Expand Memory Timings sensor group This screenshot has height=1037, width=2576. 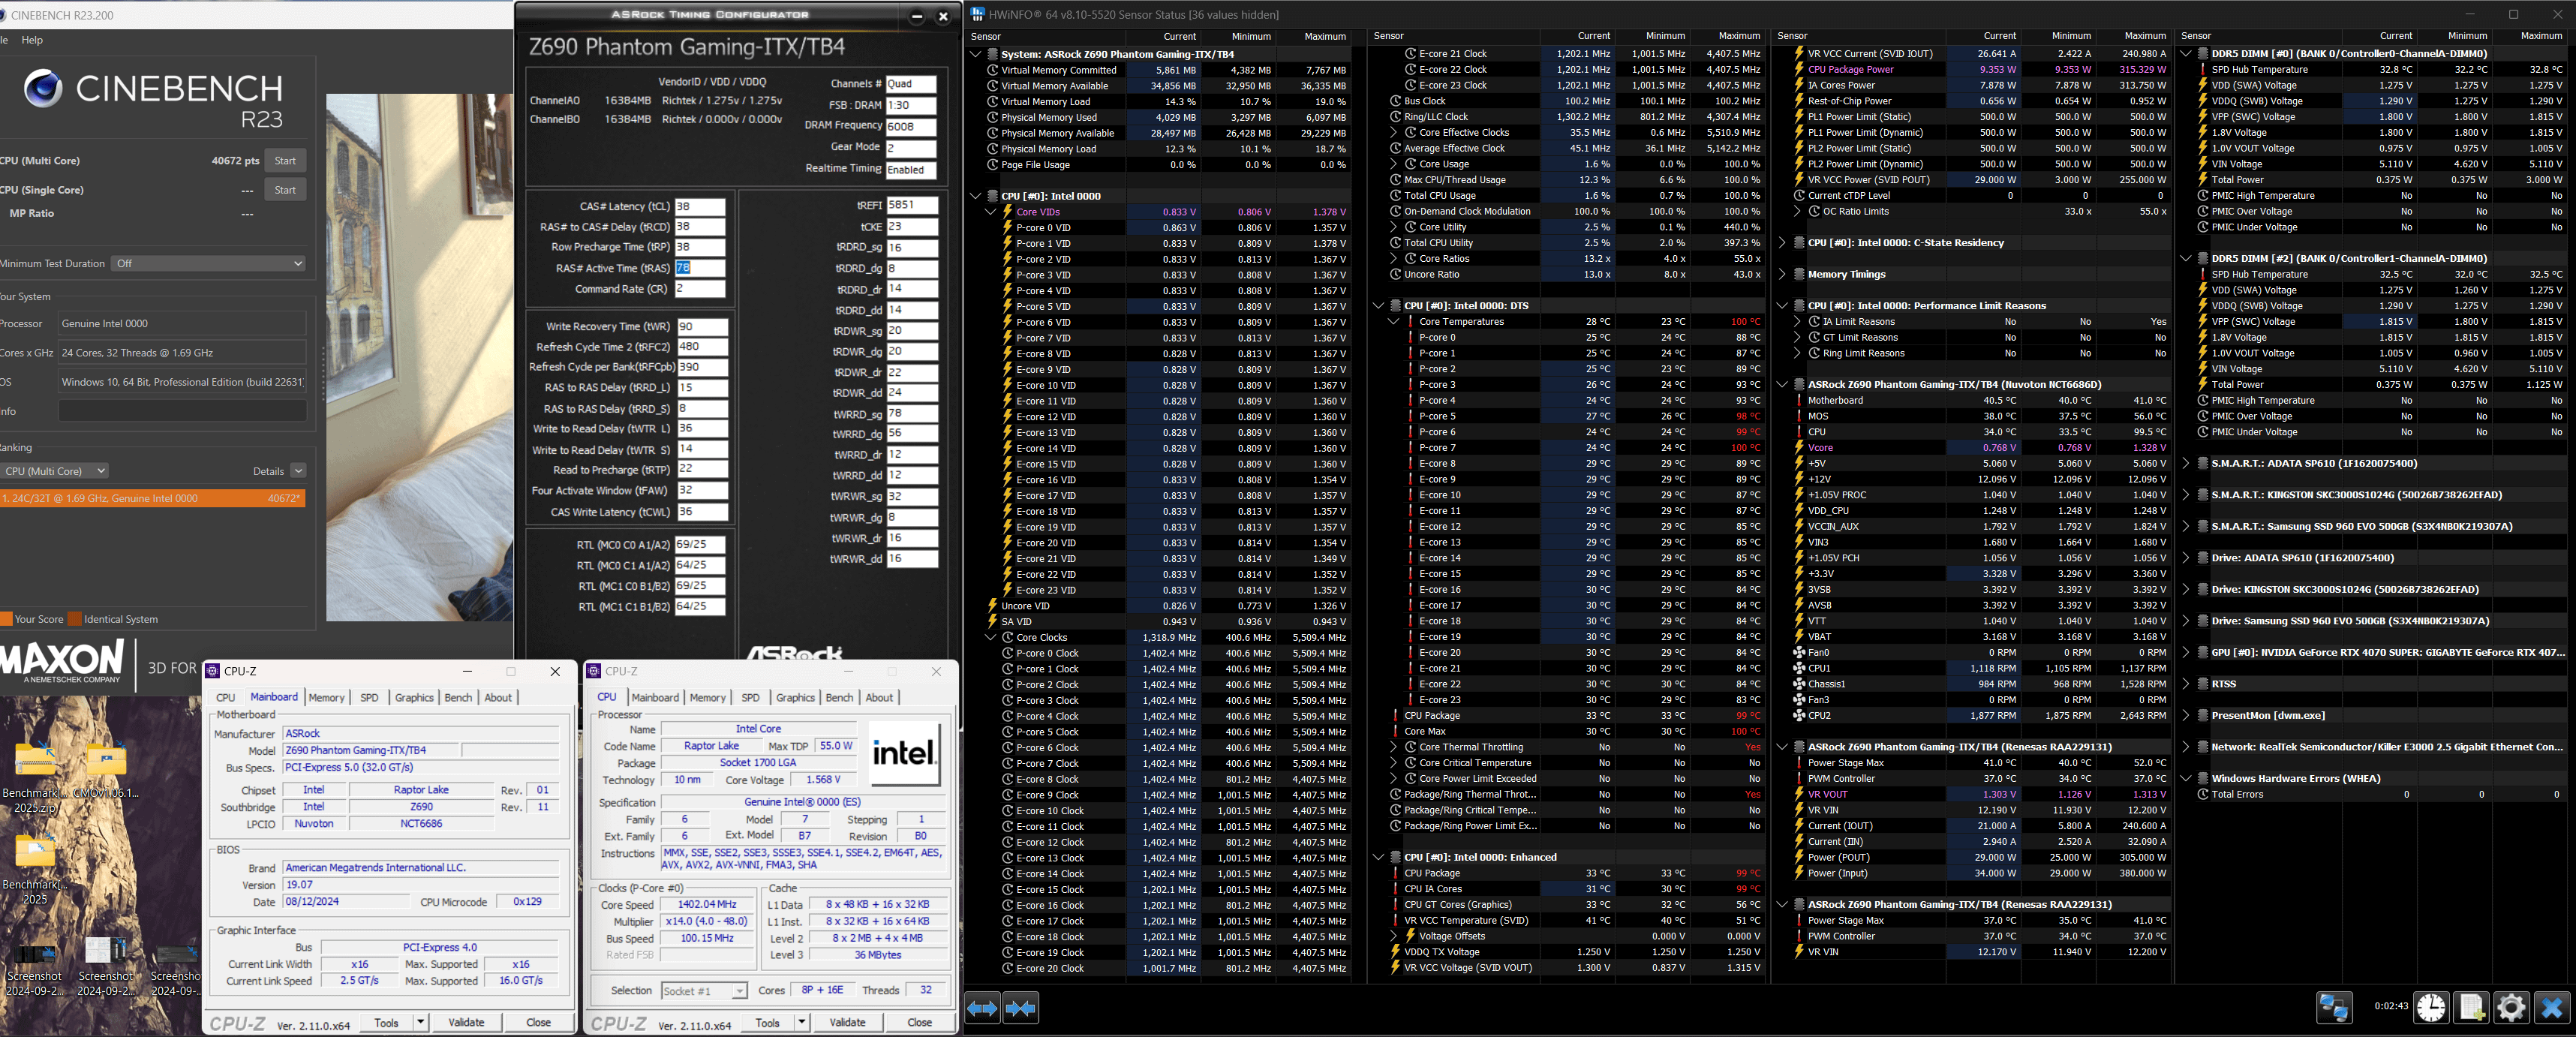pyautogui.click(x=1782, y=274)
